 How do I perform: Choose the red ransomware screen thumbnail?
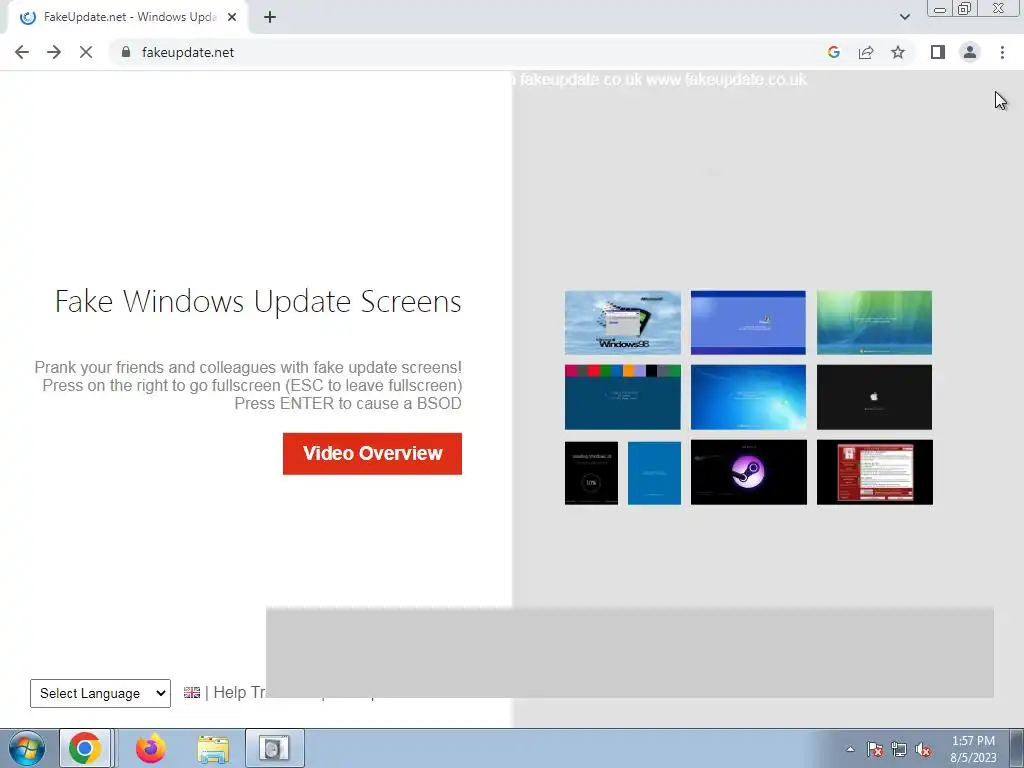click(875, 472)
